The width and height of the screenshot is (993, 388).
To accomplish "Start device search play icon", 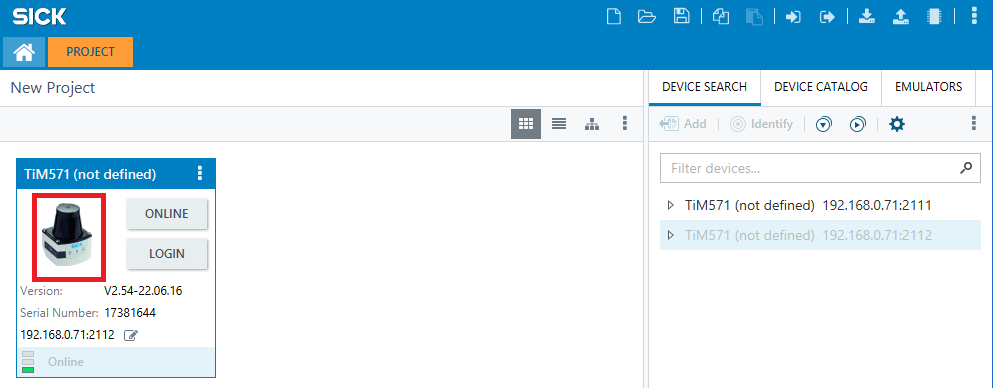I will (857, 125).
